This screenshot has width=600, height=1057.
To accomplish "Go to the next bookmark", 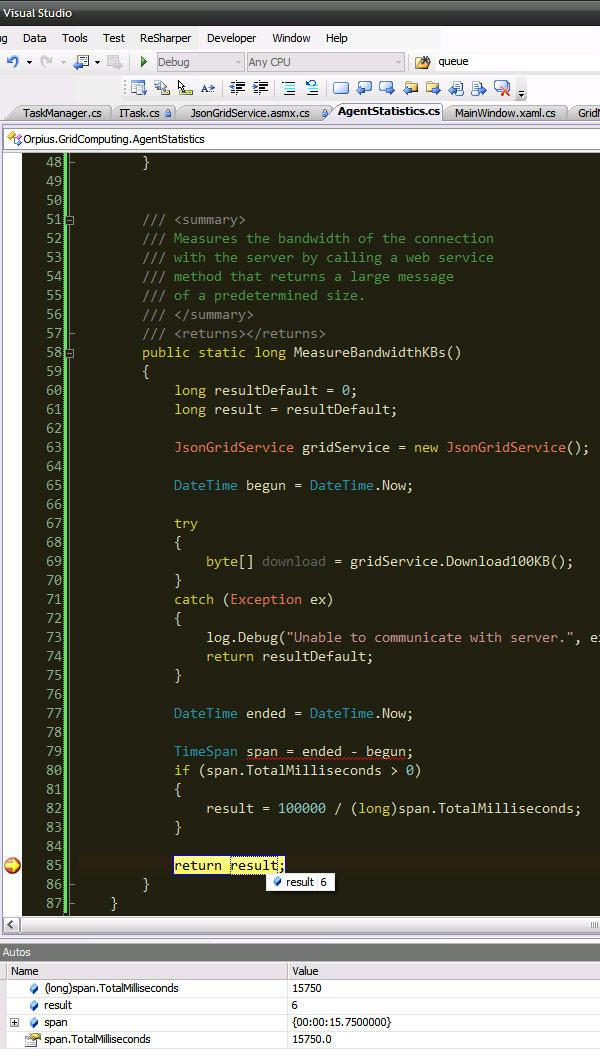I will pyautogui.click(x=387, y=88).
